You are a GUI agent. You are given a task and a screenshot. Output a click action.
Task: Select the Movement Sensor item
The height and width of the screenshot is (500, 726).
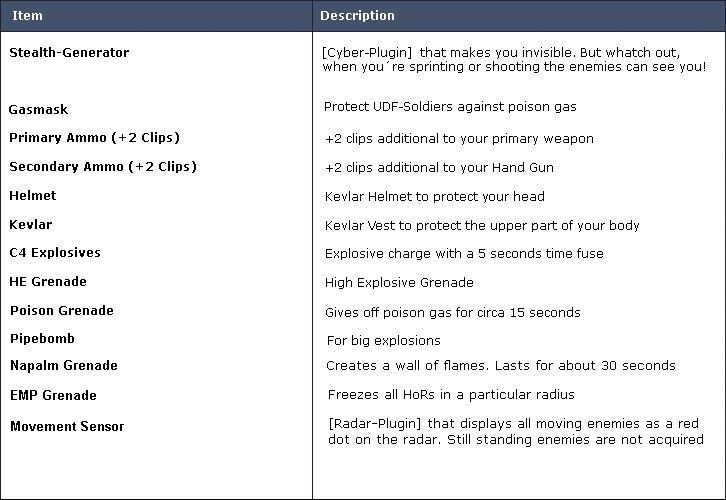coord(67,426)
